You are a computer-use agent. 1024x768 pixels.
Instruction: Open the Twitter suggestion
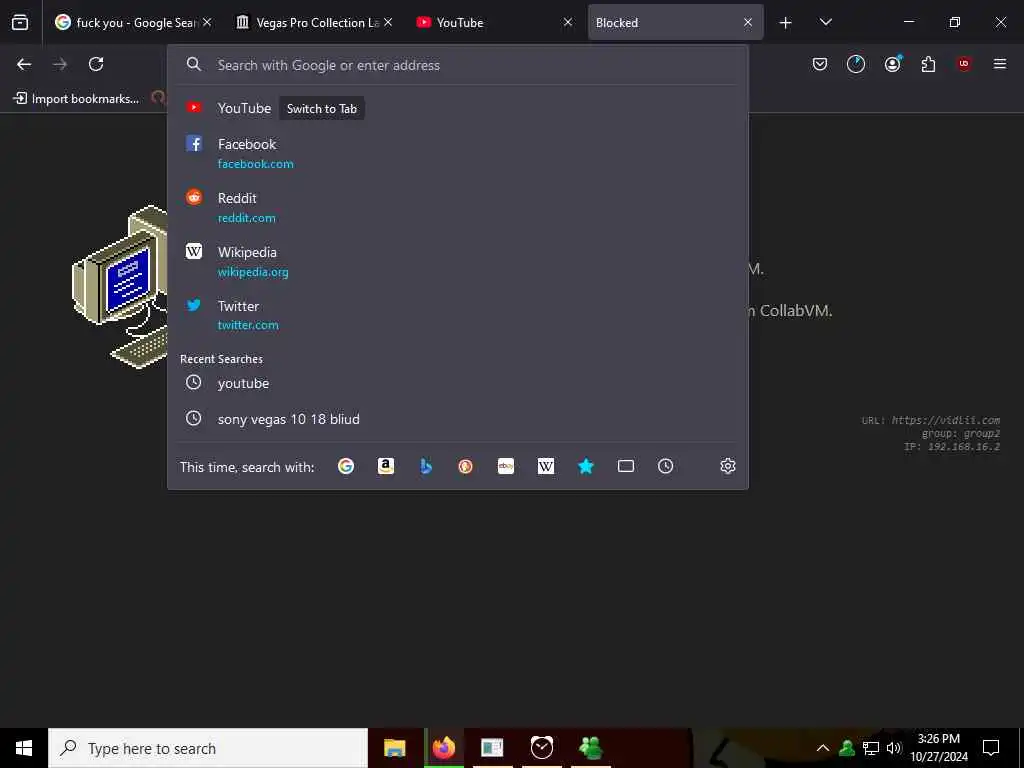coord(457,315)
